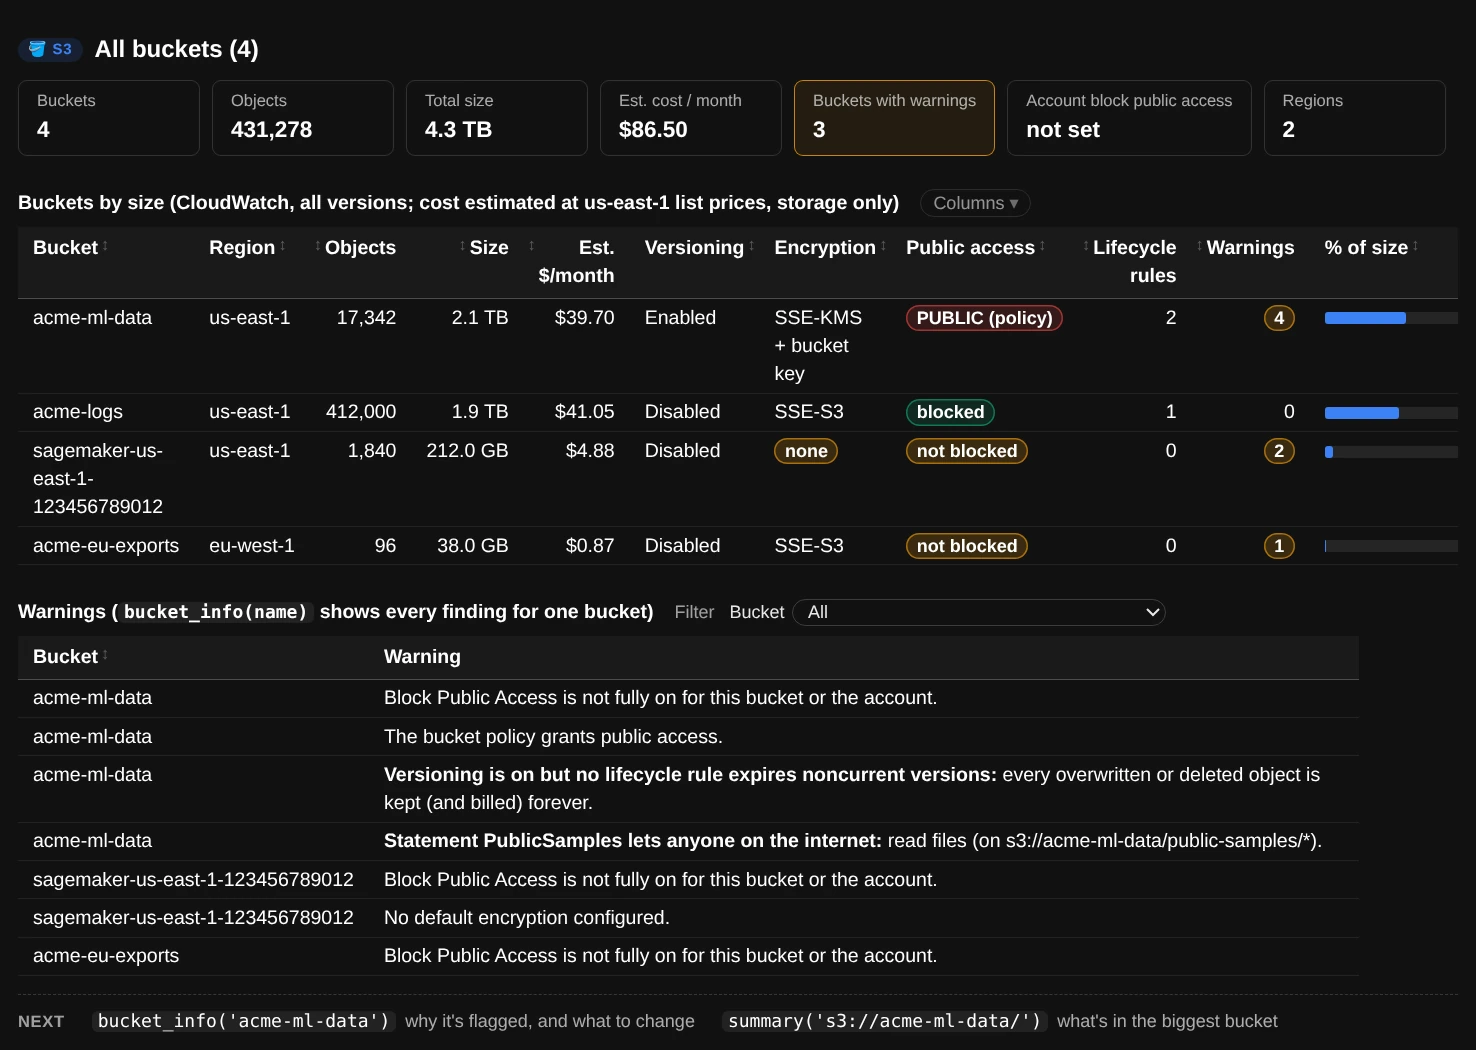Click the Account block public access card
The height and width of the screenshot is (1050, 1476).
tap(1129, 118)
